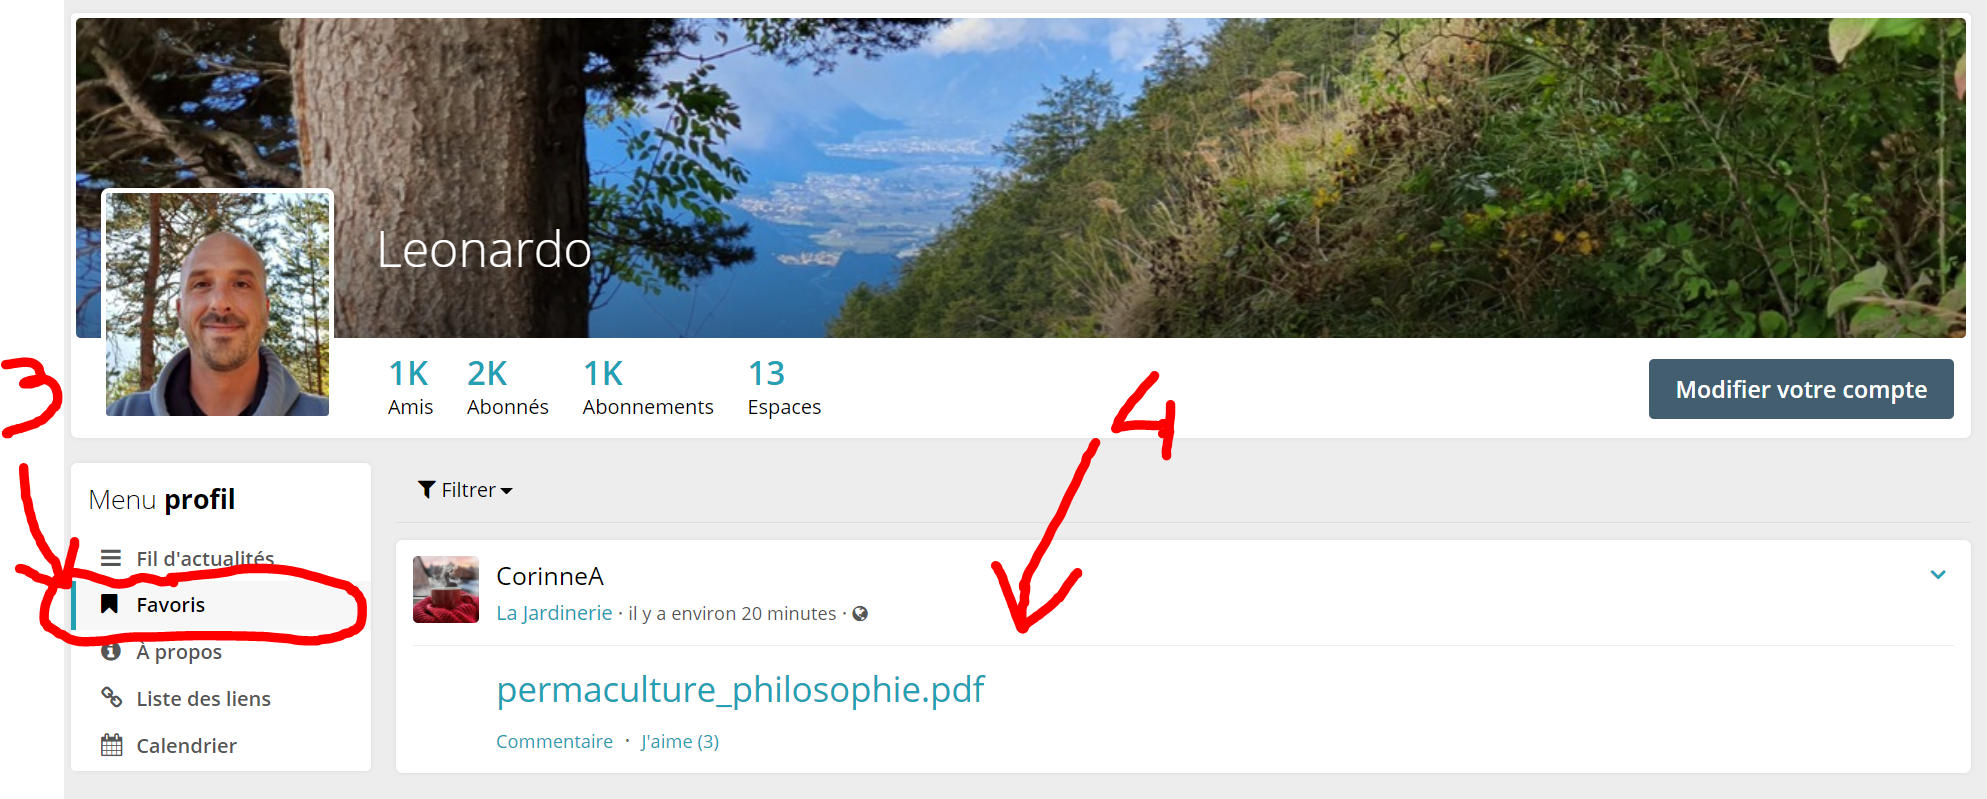Open the Filtrer dropdown
This screenshot has height=799, width=1987.
click(x=466, y=490)
